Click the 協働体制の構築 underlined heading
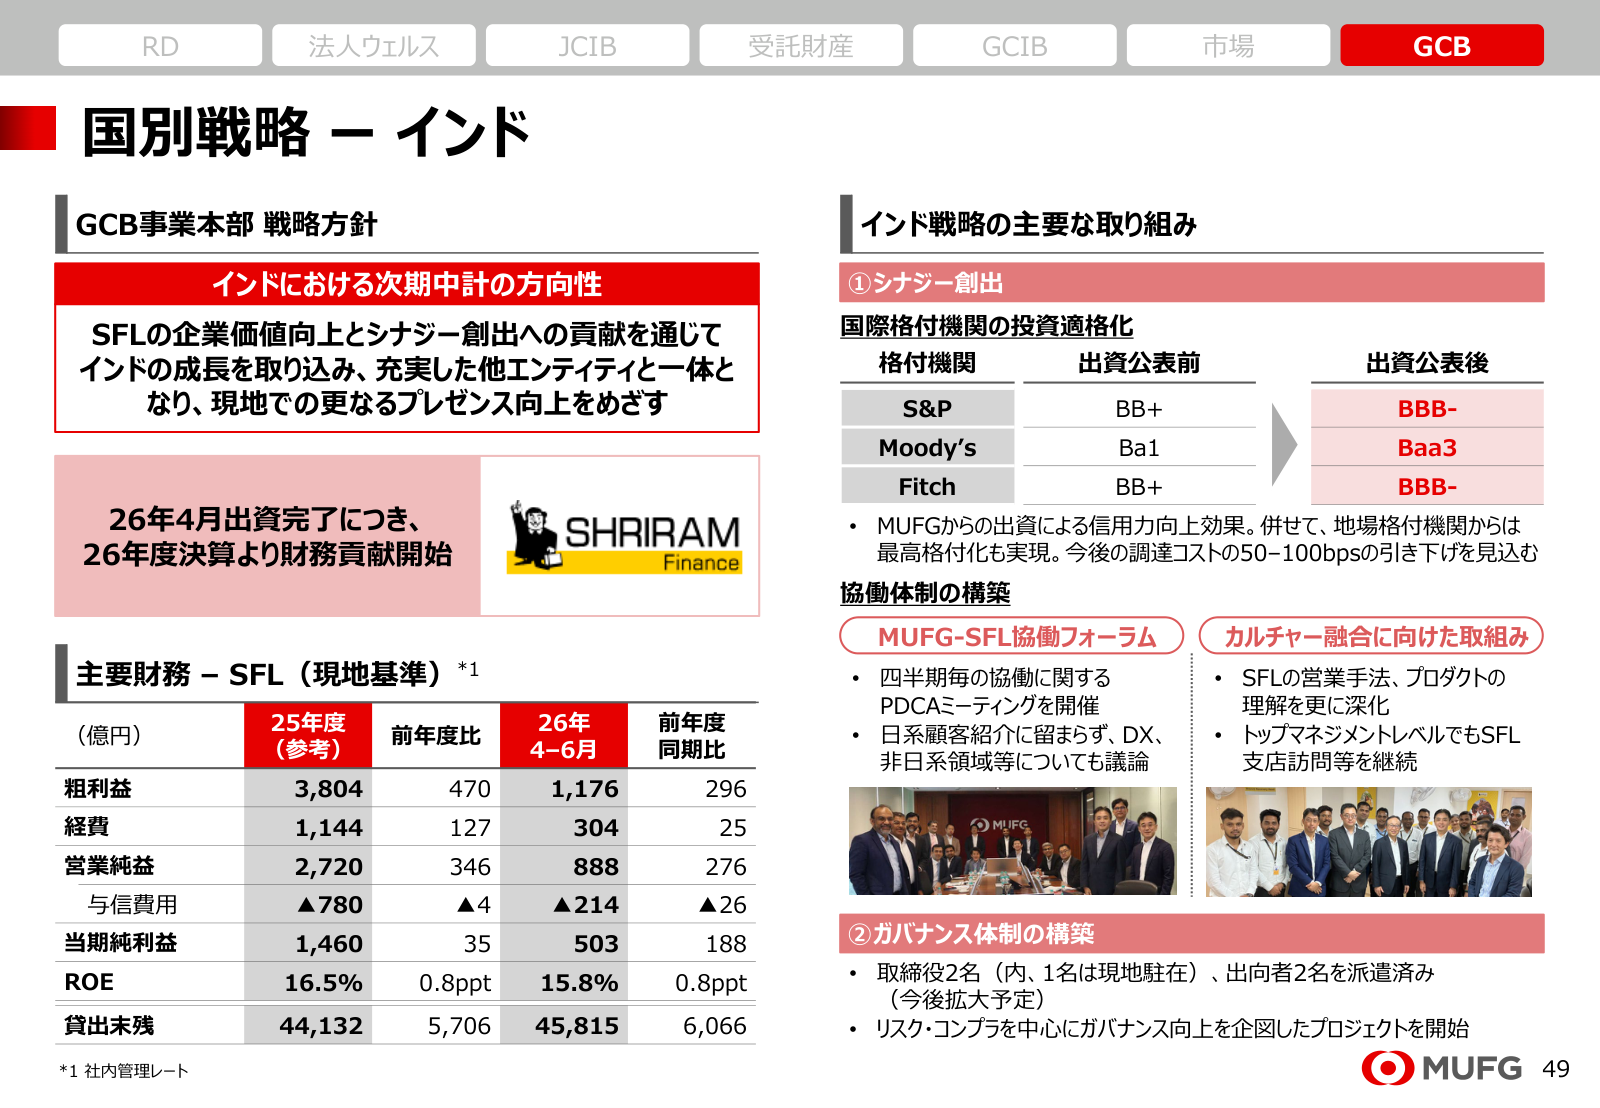Image resolution: width=1600 pixels, height=1108 pixels. point(925,593)
